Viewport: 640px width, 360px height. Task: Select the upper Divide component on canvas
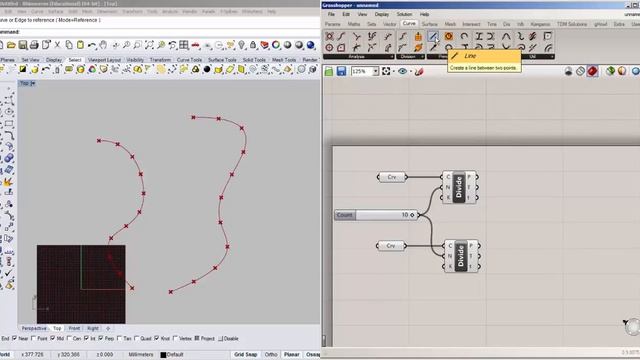coord(459,187)
